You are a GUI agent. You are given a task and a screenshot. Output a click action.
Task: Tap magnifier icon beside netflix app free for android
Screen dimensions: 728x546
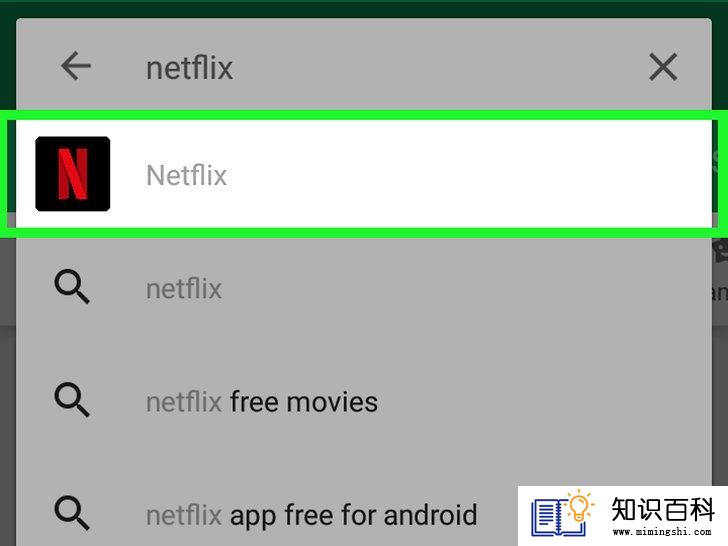72,513
